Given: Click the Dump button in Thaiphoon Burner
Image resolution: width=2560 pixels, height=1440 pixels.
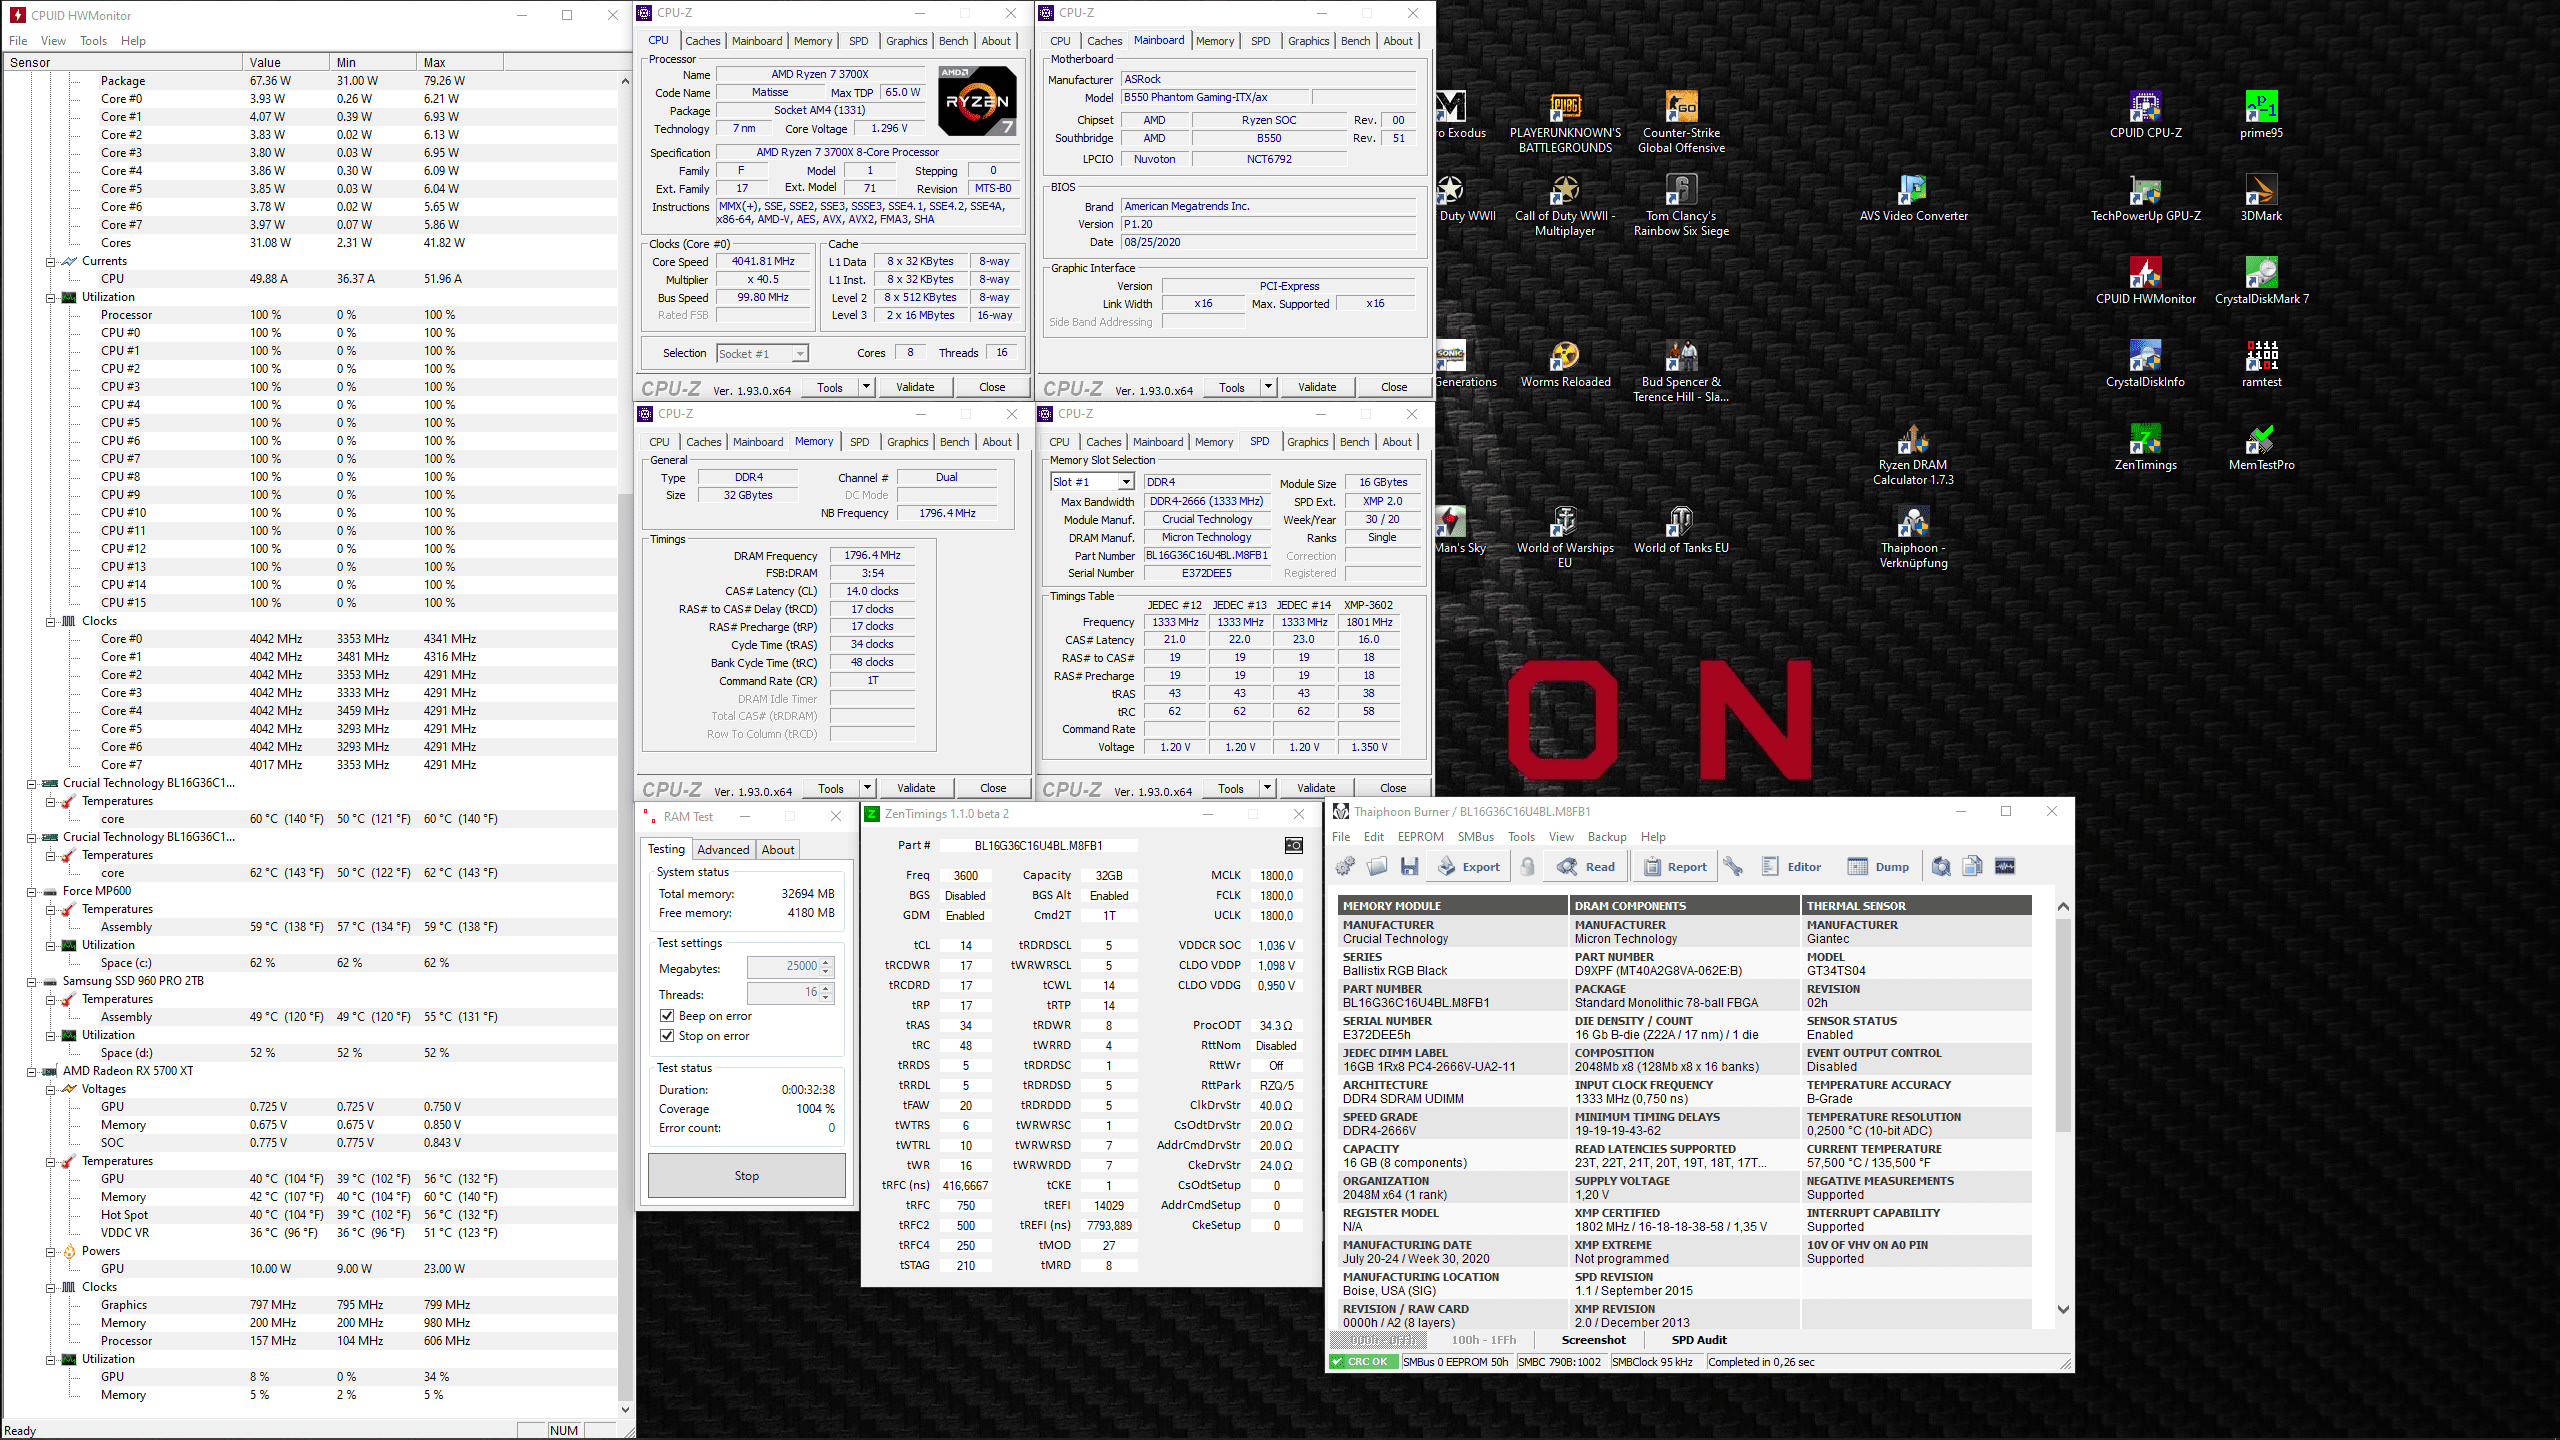Looking at the screenshot, I should (1879, 867).
